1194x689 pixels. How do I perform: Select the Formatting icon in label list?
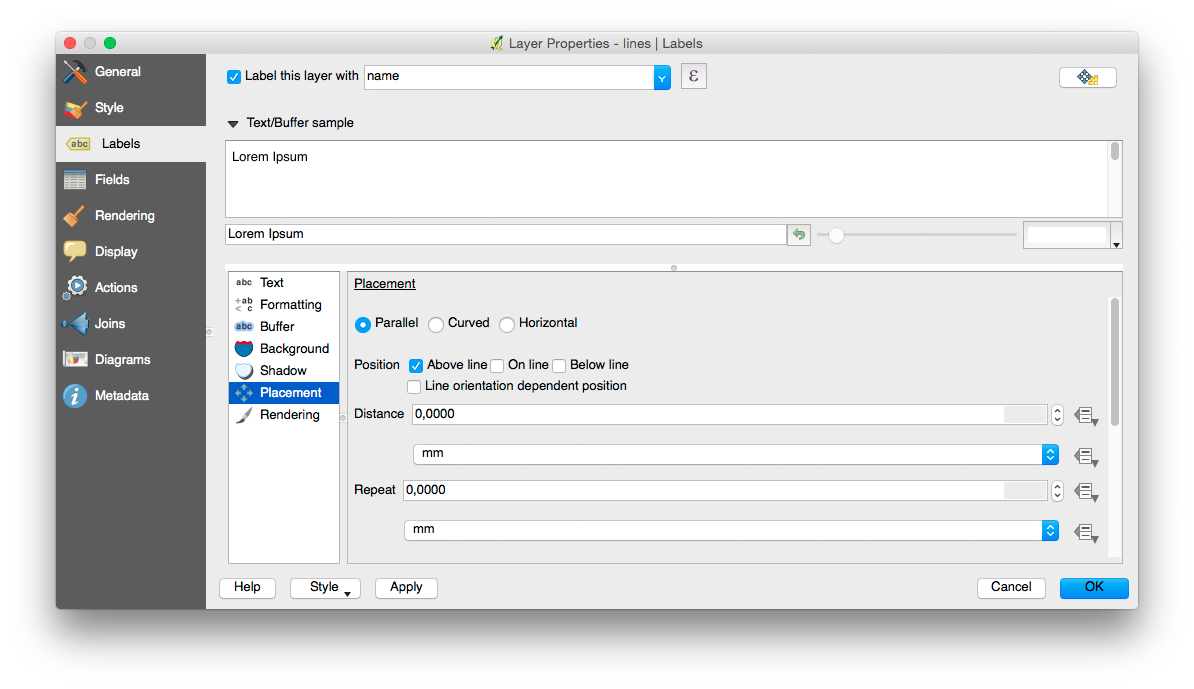point(244,305)
